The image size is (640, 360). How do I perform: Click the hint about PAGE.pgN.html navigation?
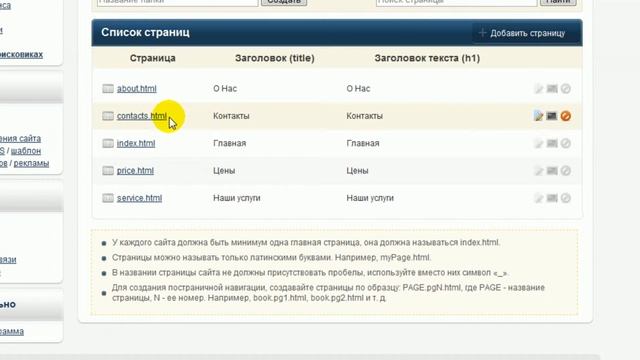[328, 293]
